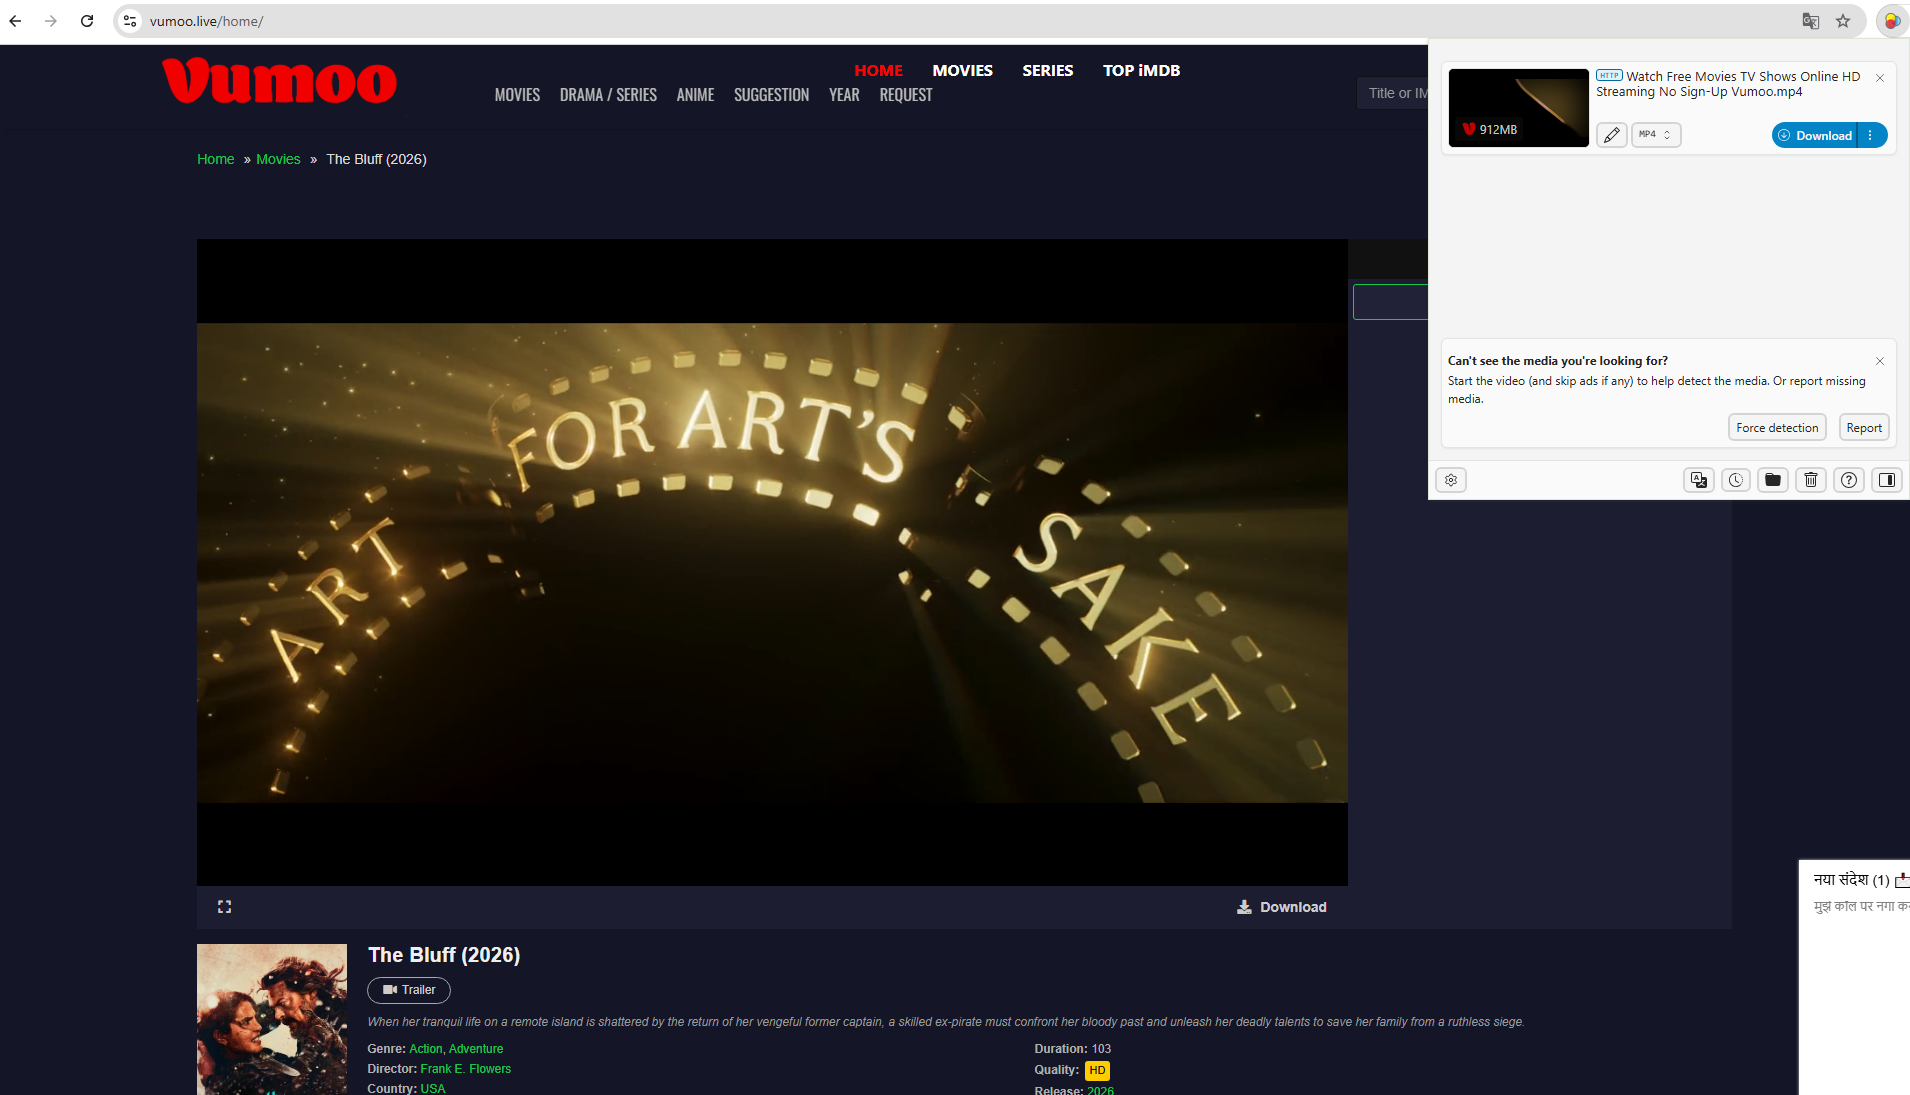
Task: Bookmark this page with the star icon
Action: pos(1843,21)
